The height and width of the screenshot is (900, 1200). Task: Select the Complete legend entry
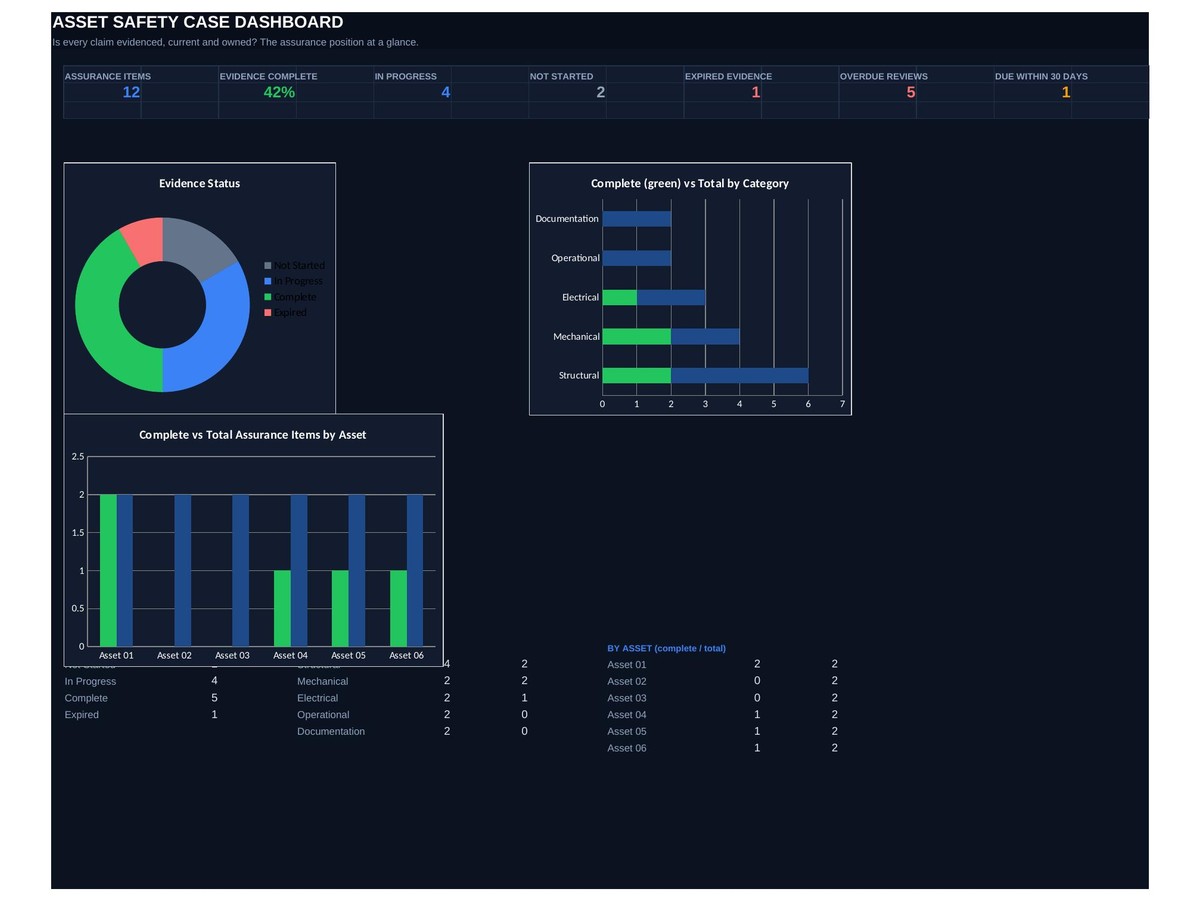point(296,297)
